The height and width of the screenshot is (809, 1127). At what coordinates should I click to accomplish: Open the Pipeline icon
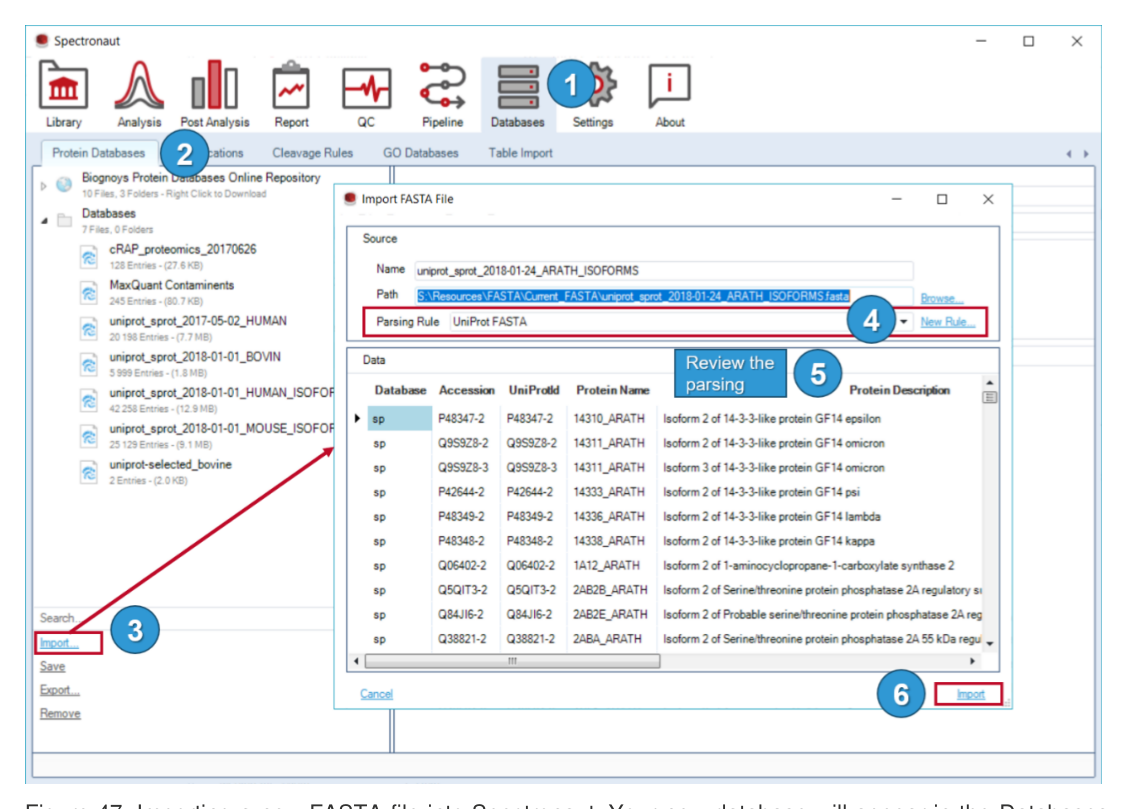point(443,86)
